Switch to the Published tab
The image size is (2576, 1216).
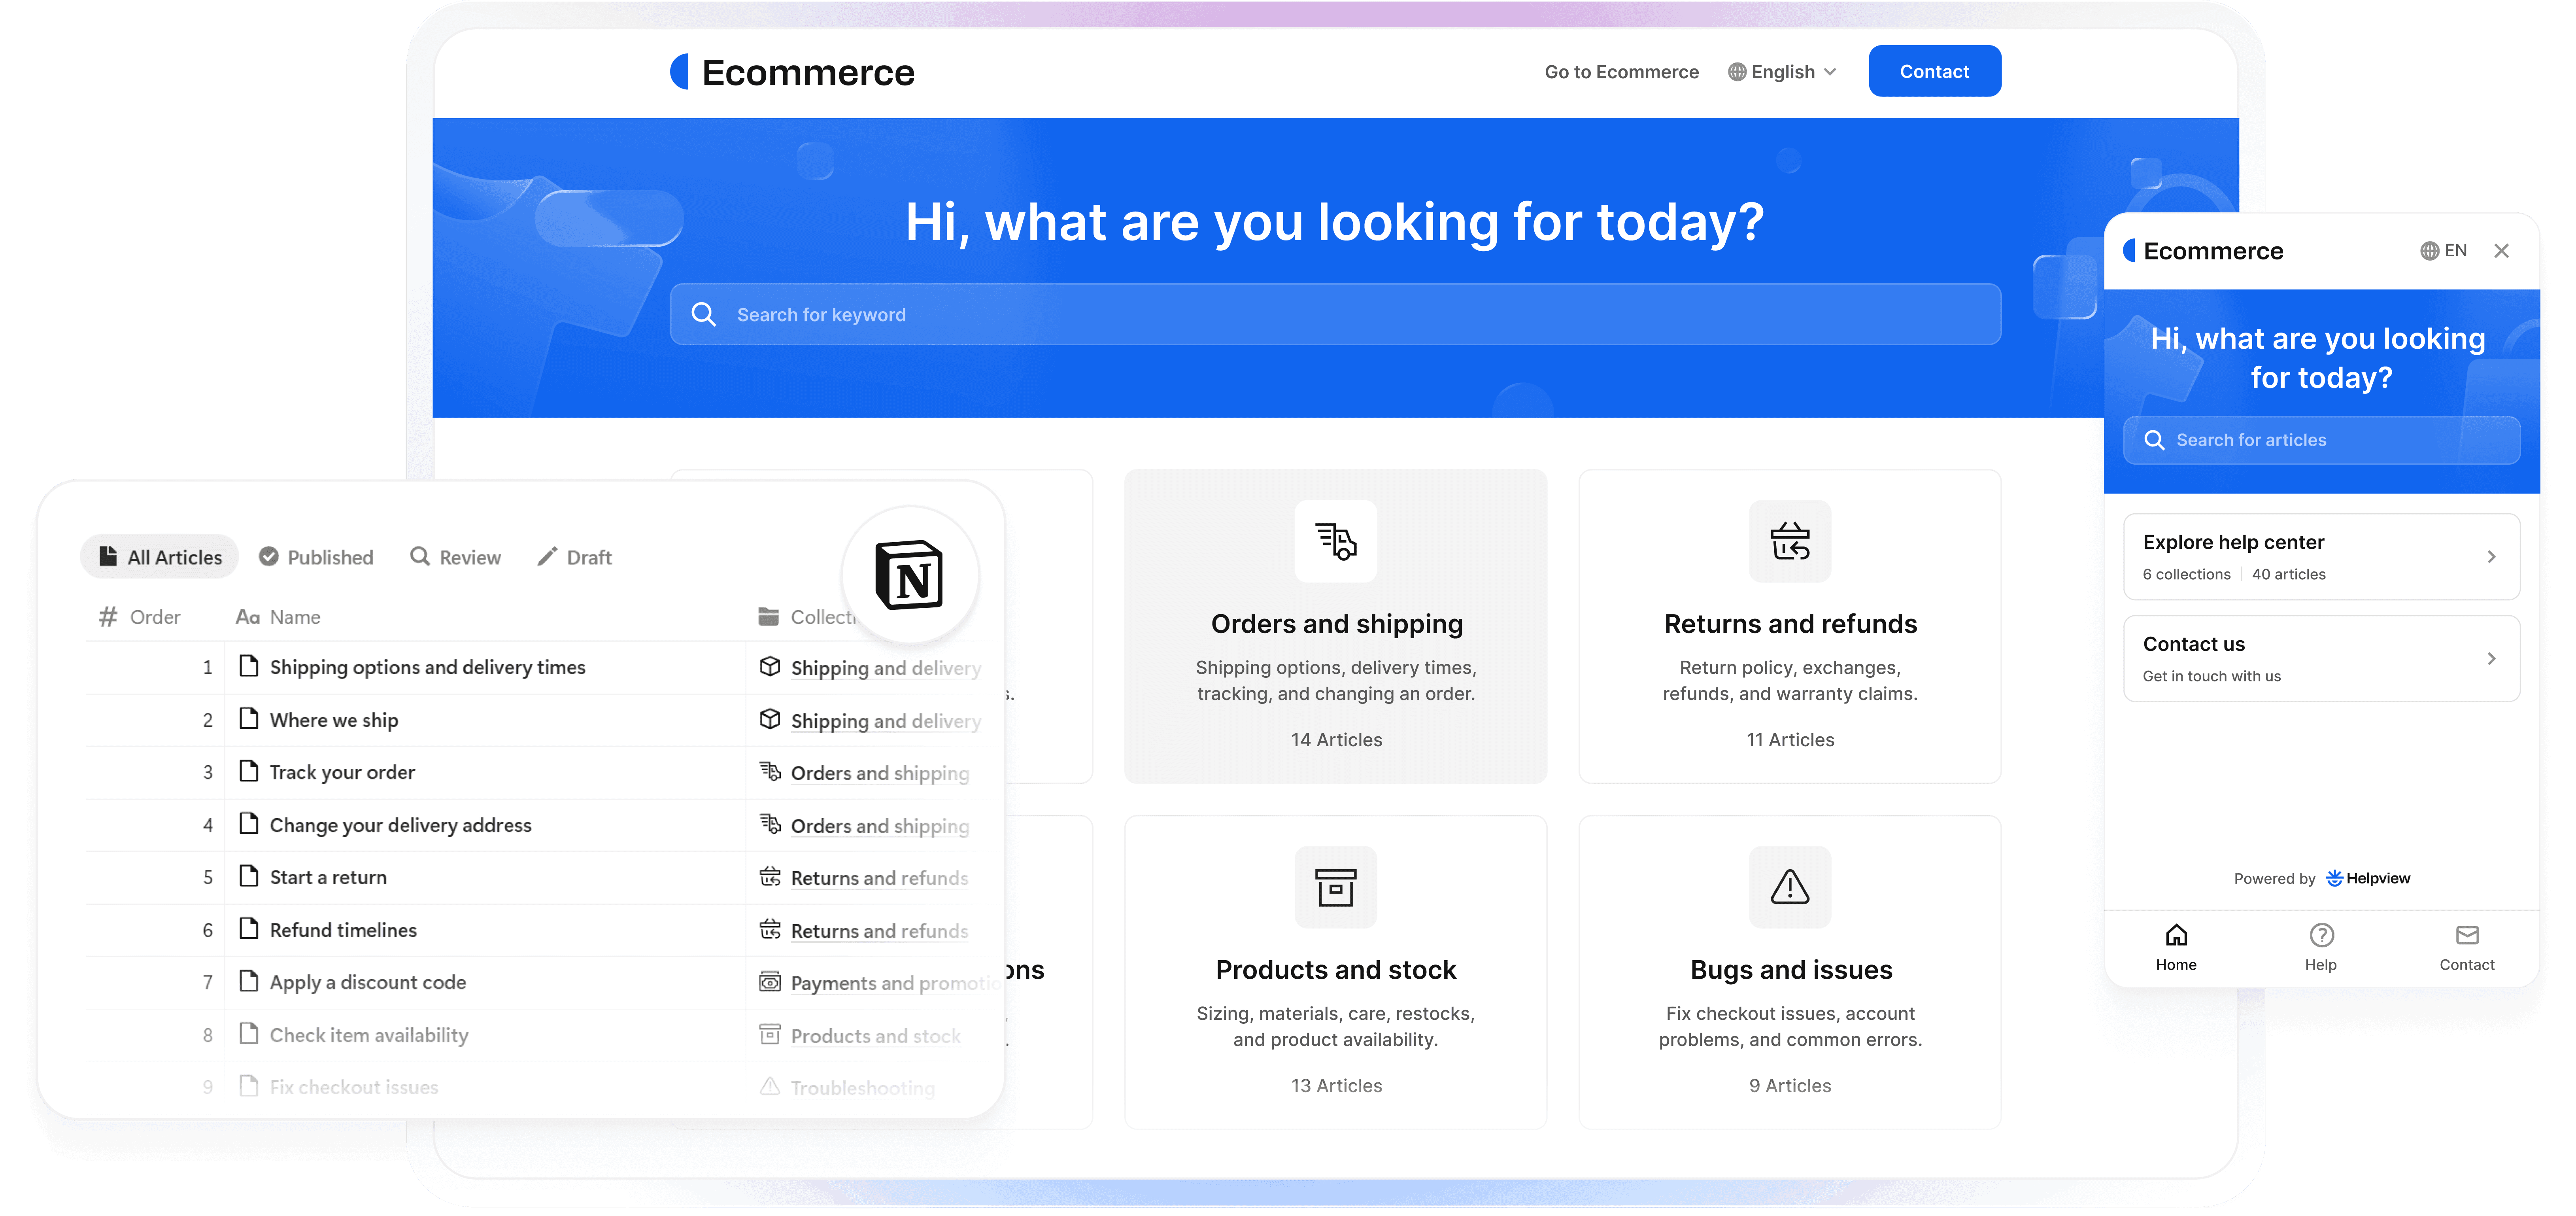[316, 557]
